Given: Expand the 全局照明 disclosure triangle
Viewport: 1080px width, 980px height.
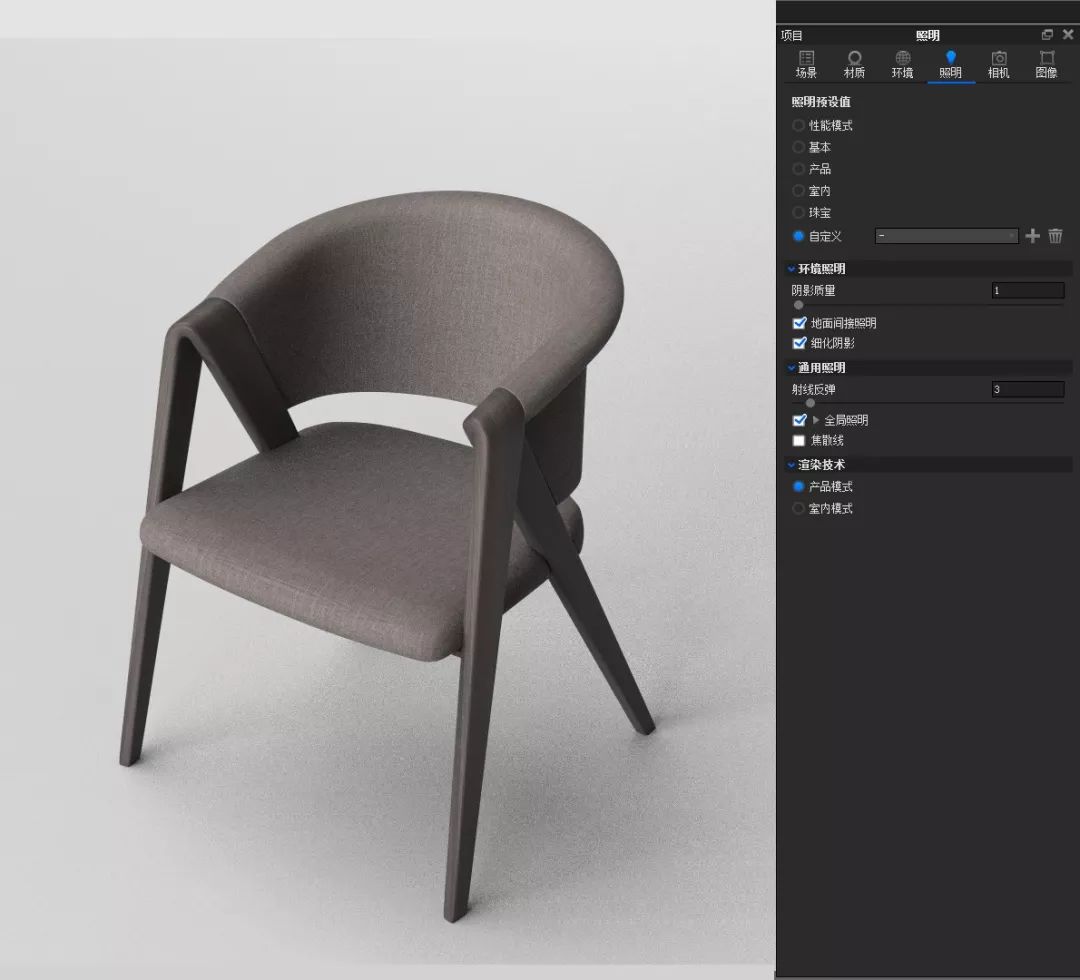Looking at the screenshot, I should coord(816,420).
